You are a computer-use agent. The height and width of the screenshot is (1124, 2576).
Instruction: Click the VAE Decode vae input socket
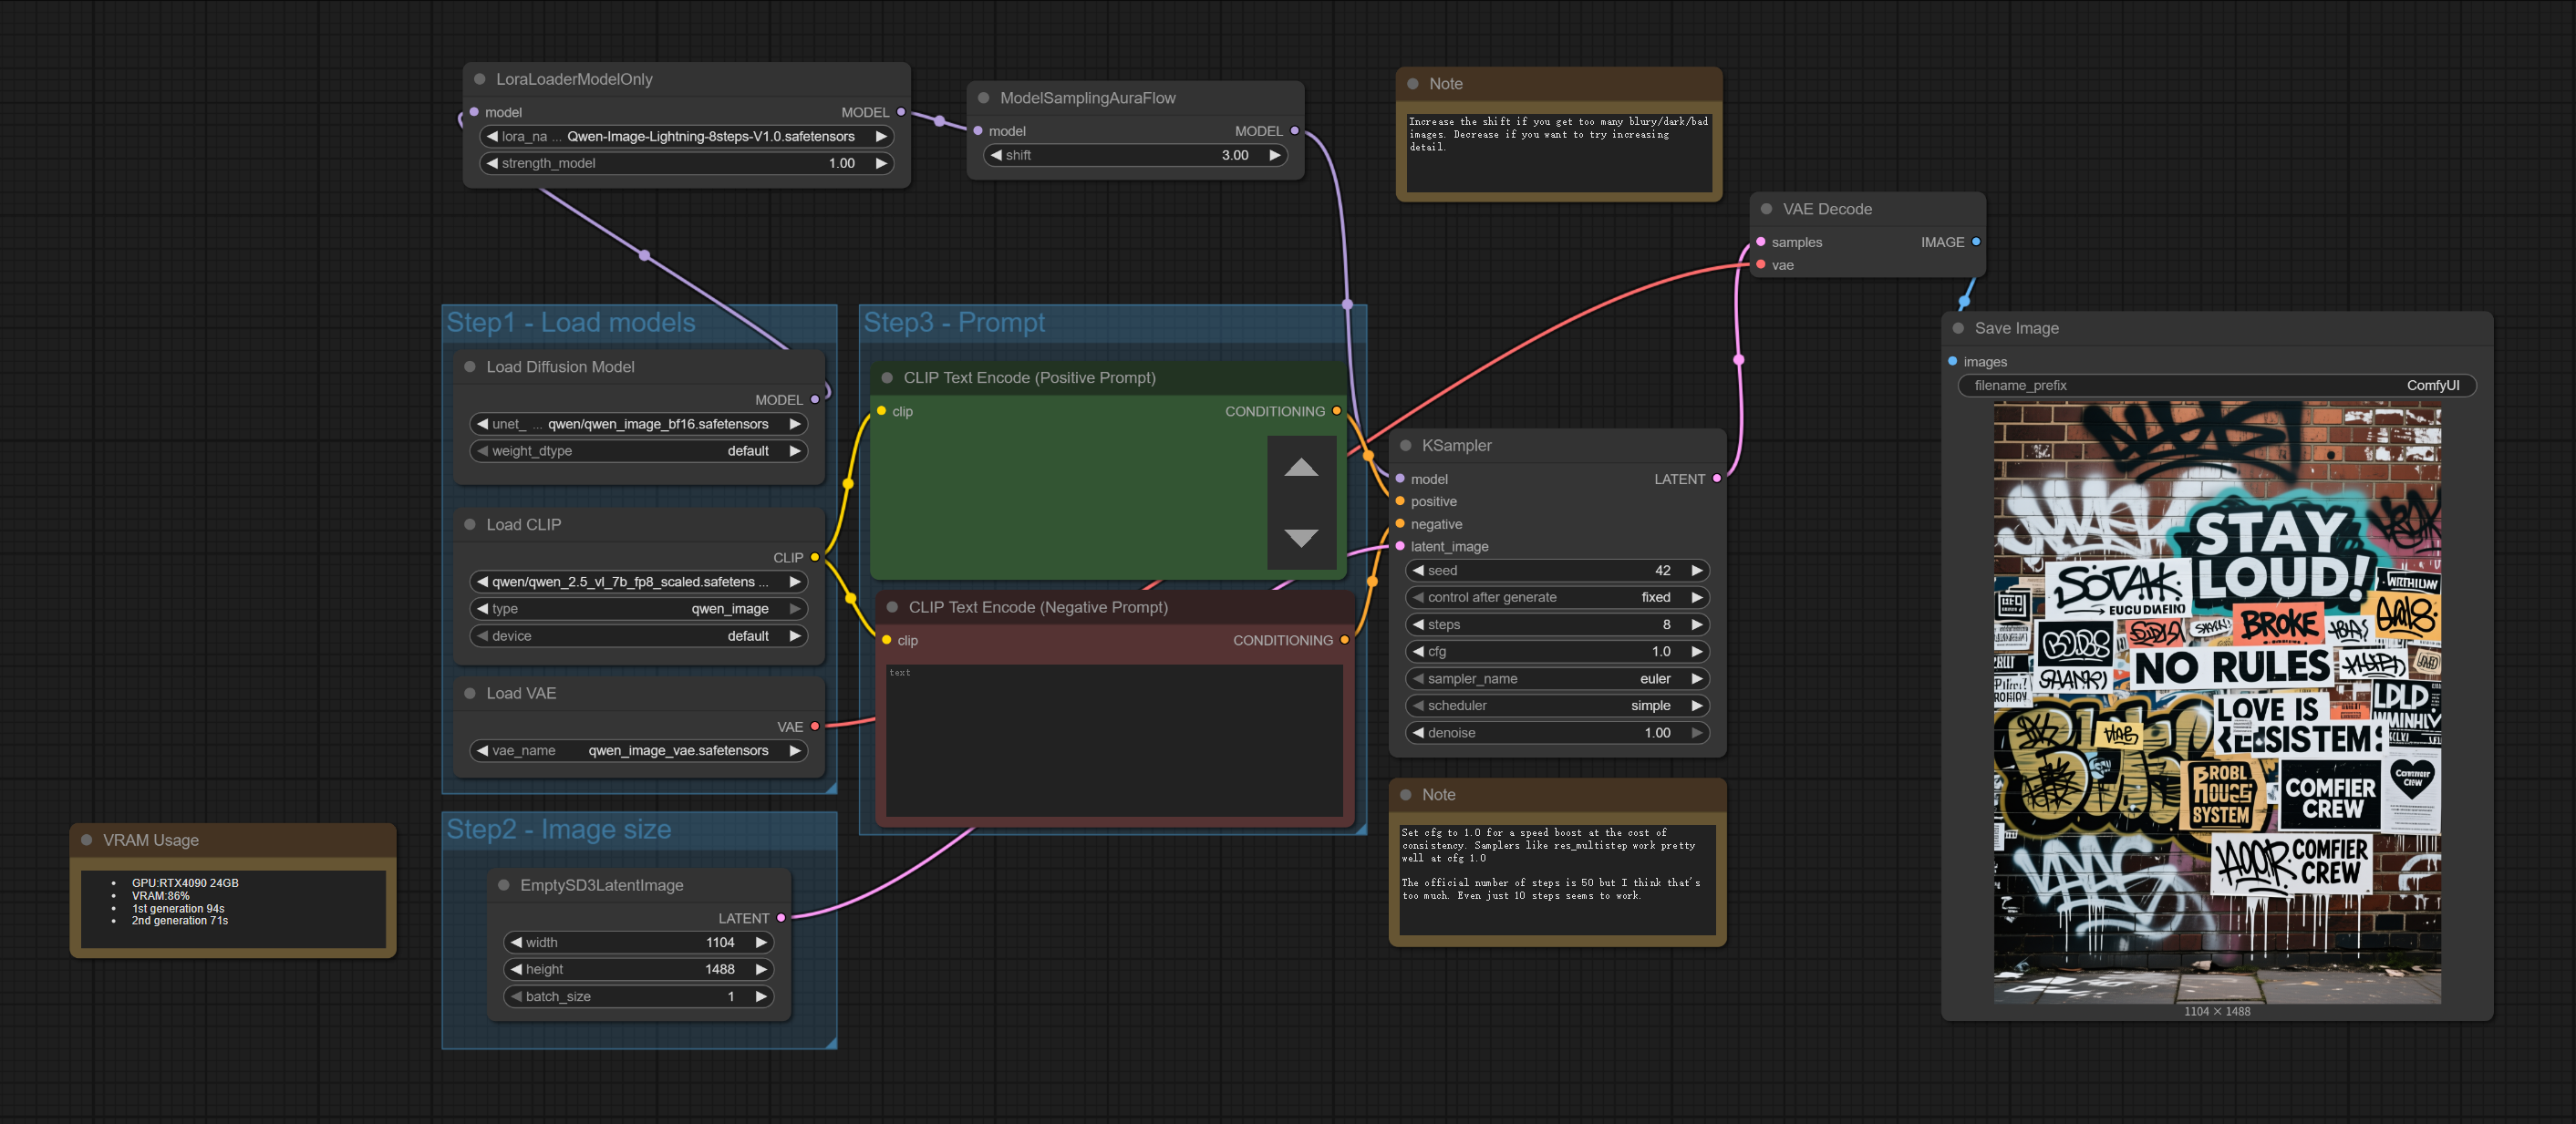coord(1761,265)
